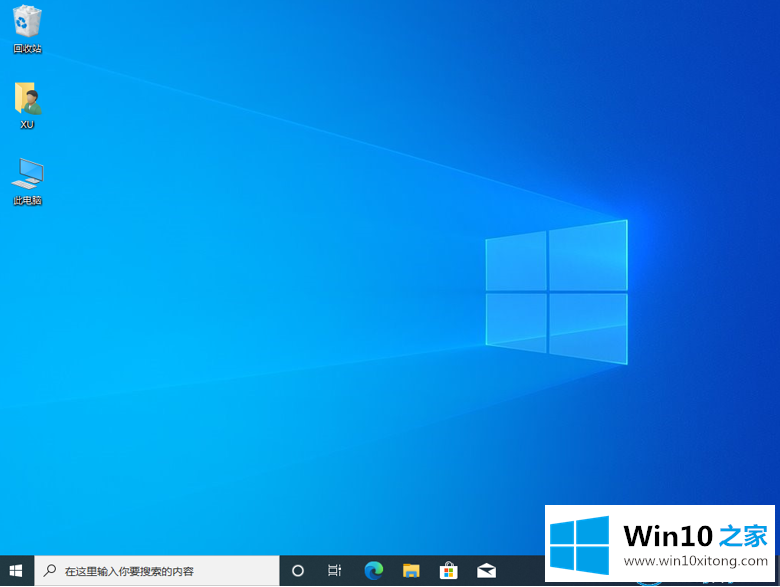780x587 pixels.
Task: Open Microsoft Store from the taskbar
Action: [448, 571]
